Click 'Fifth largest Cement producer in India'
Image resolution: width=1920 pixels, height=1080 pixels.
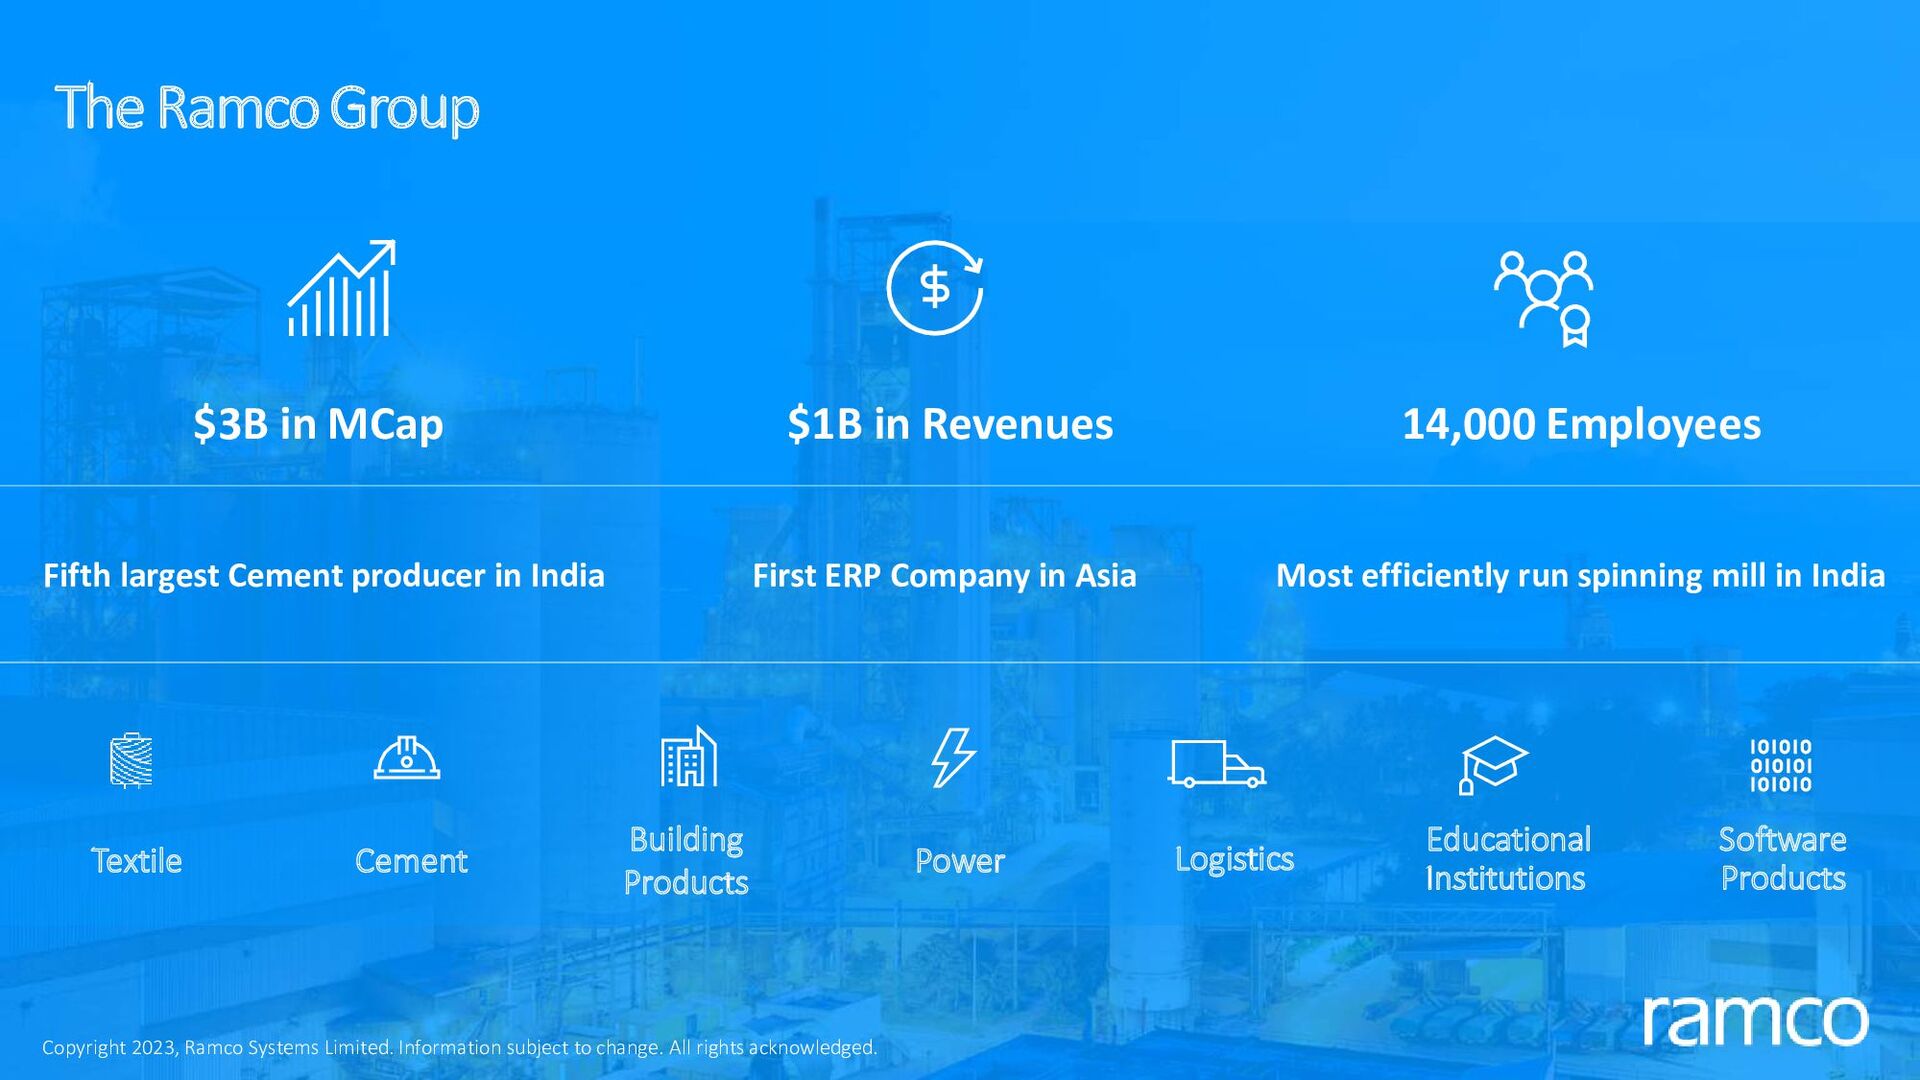[324, 576]
